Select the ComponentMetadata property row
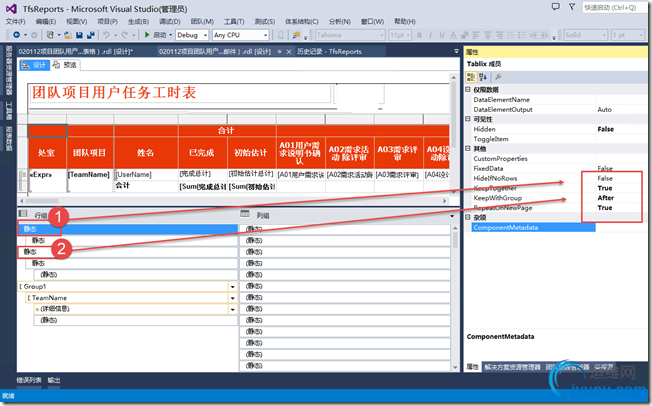652x406 pixels. [x=533, y=227]
